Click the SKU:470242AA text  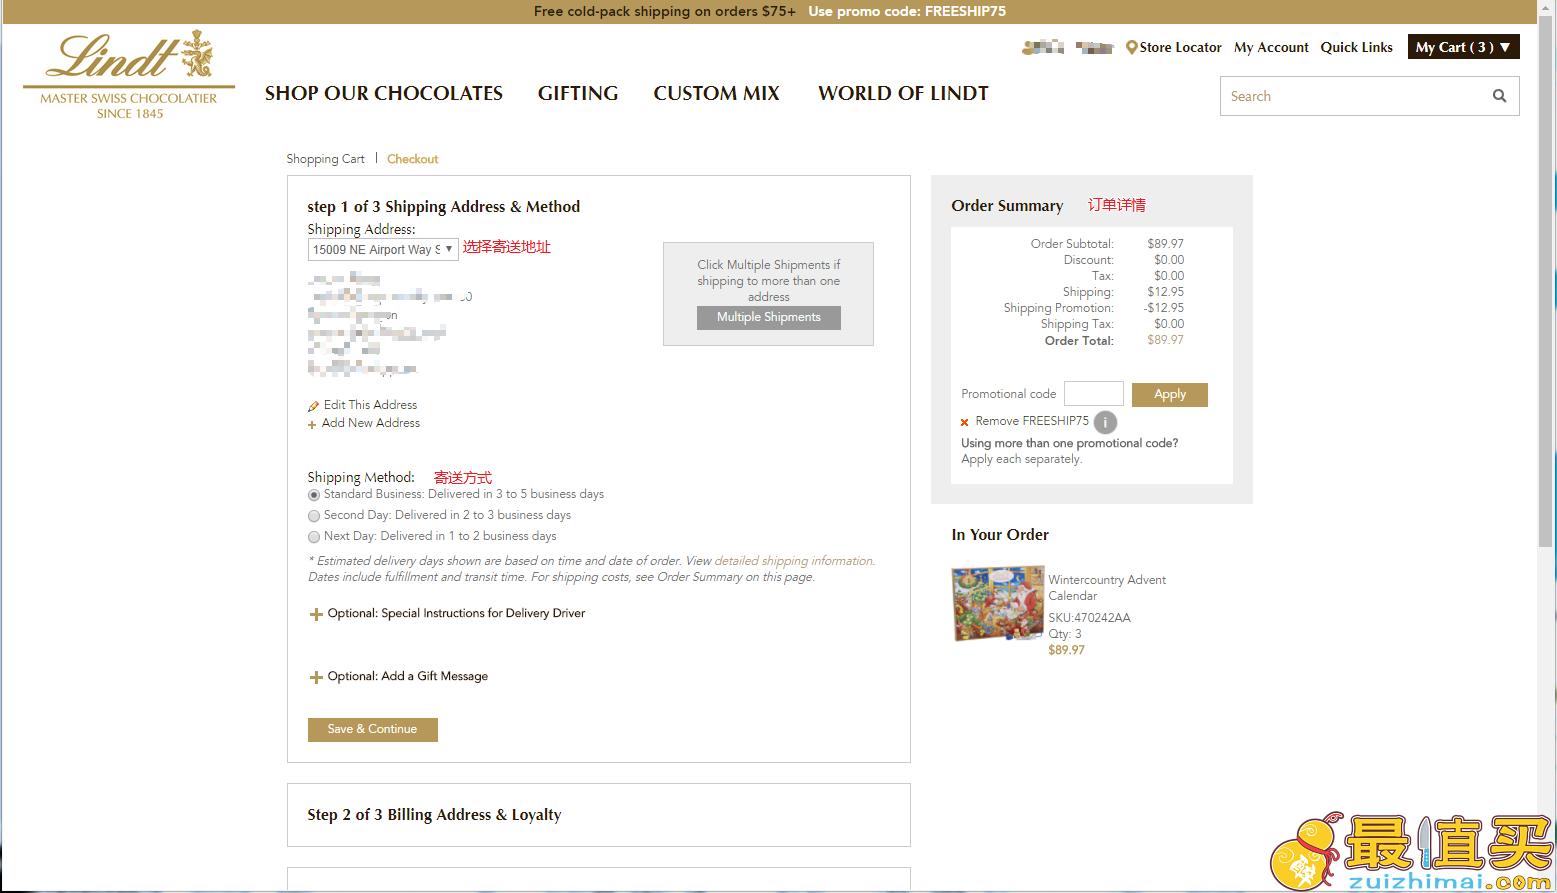[x=1090, y=618]
